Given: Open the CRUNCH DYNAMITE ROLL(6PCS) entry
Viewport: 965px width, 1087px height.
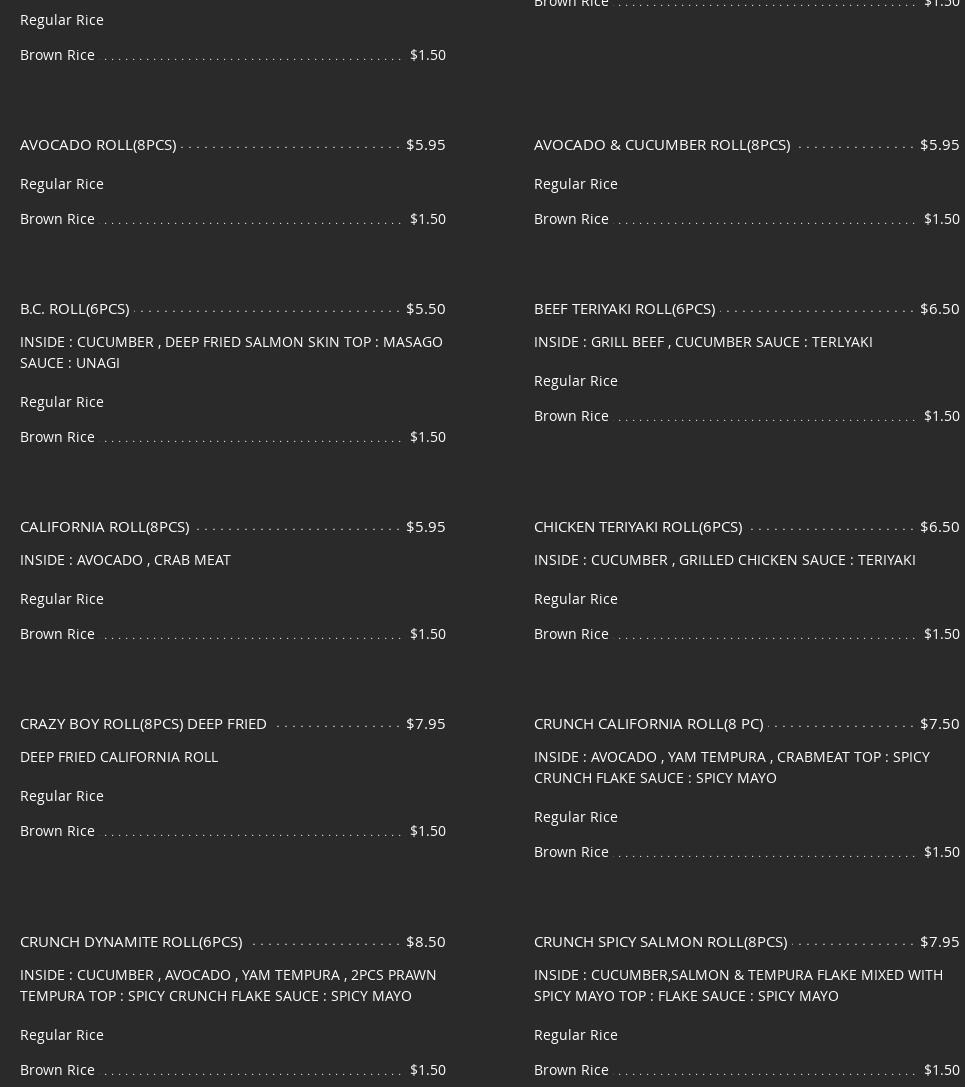Looking at the screenshot, I should [x=132, y=942].
